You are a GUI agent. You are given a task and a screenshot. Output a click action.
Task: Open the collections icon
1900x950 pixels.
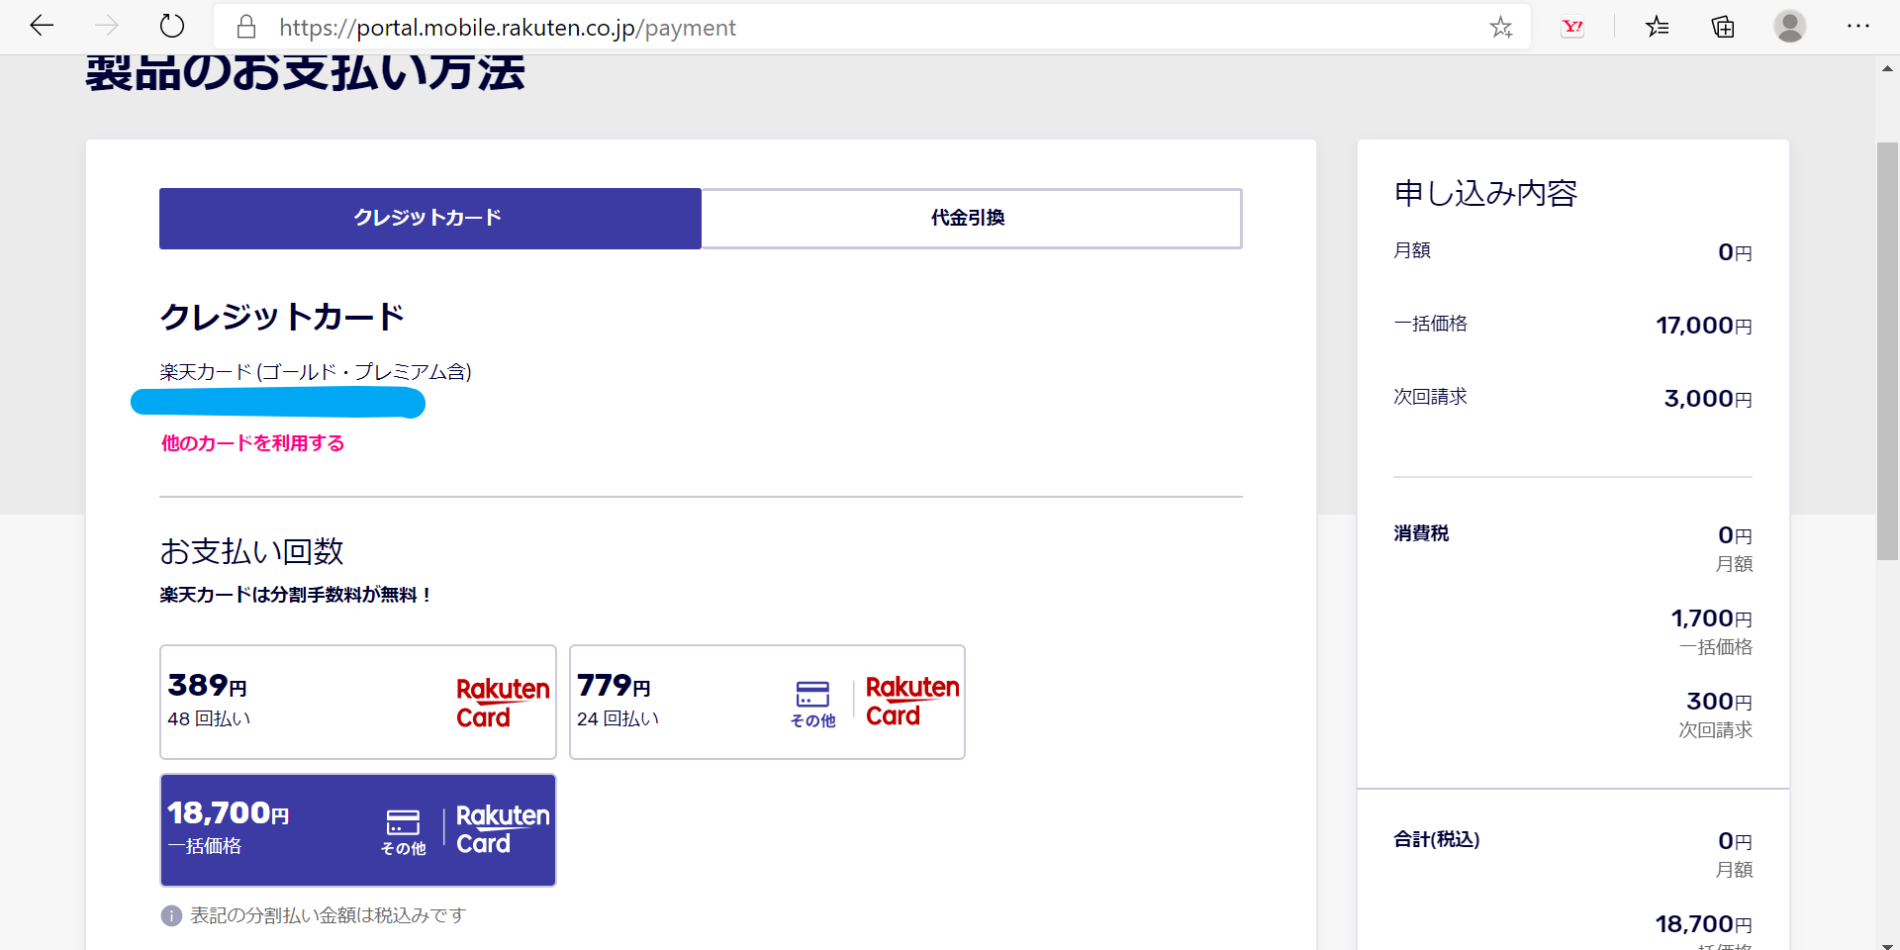(1723, 27)
